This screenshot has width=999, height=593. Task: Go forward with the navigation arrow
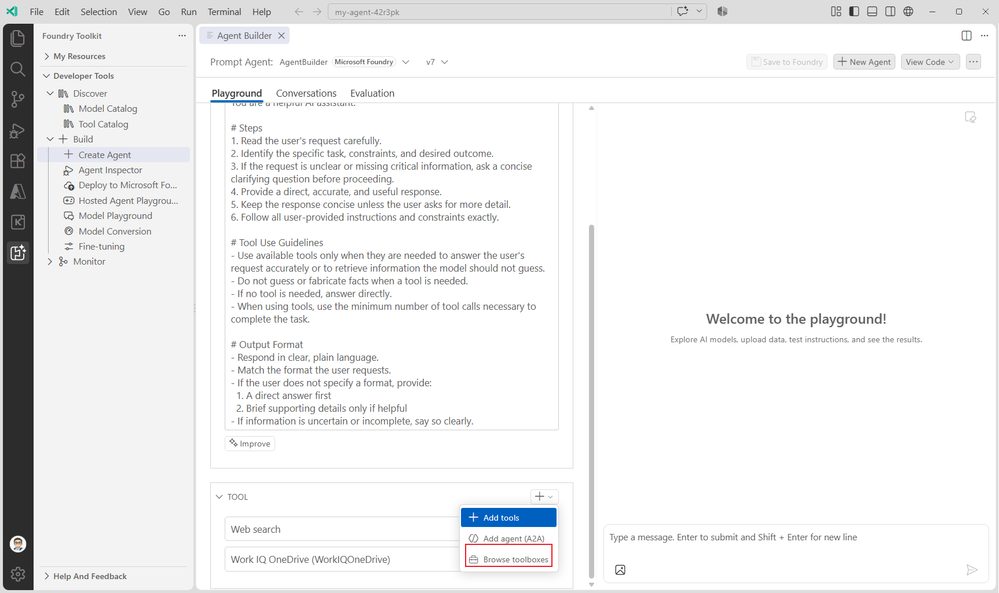pyautogui.click(x=317, y=11)
